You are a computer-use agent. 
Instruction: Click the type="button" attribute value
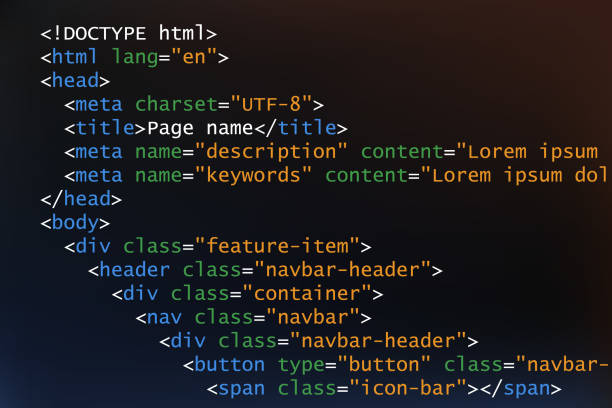click(384, 365)
